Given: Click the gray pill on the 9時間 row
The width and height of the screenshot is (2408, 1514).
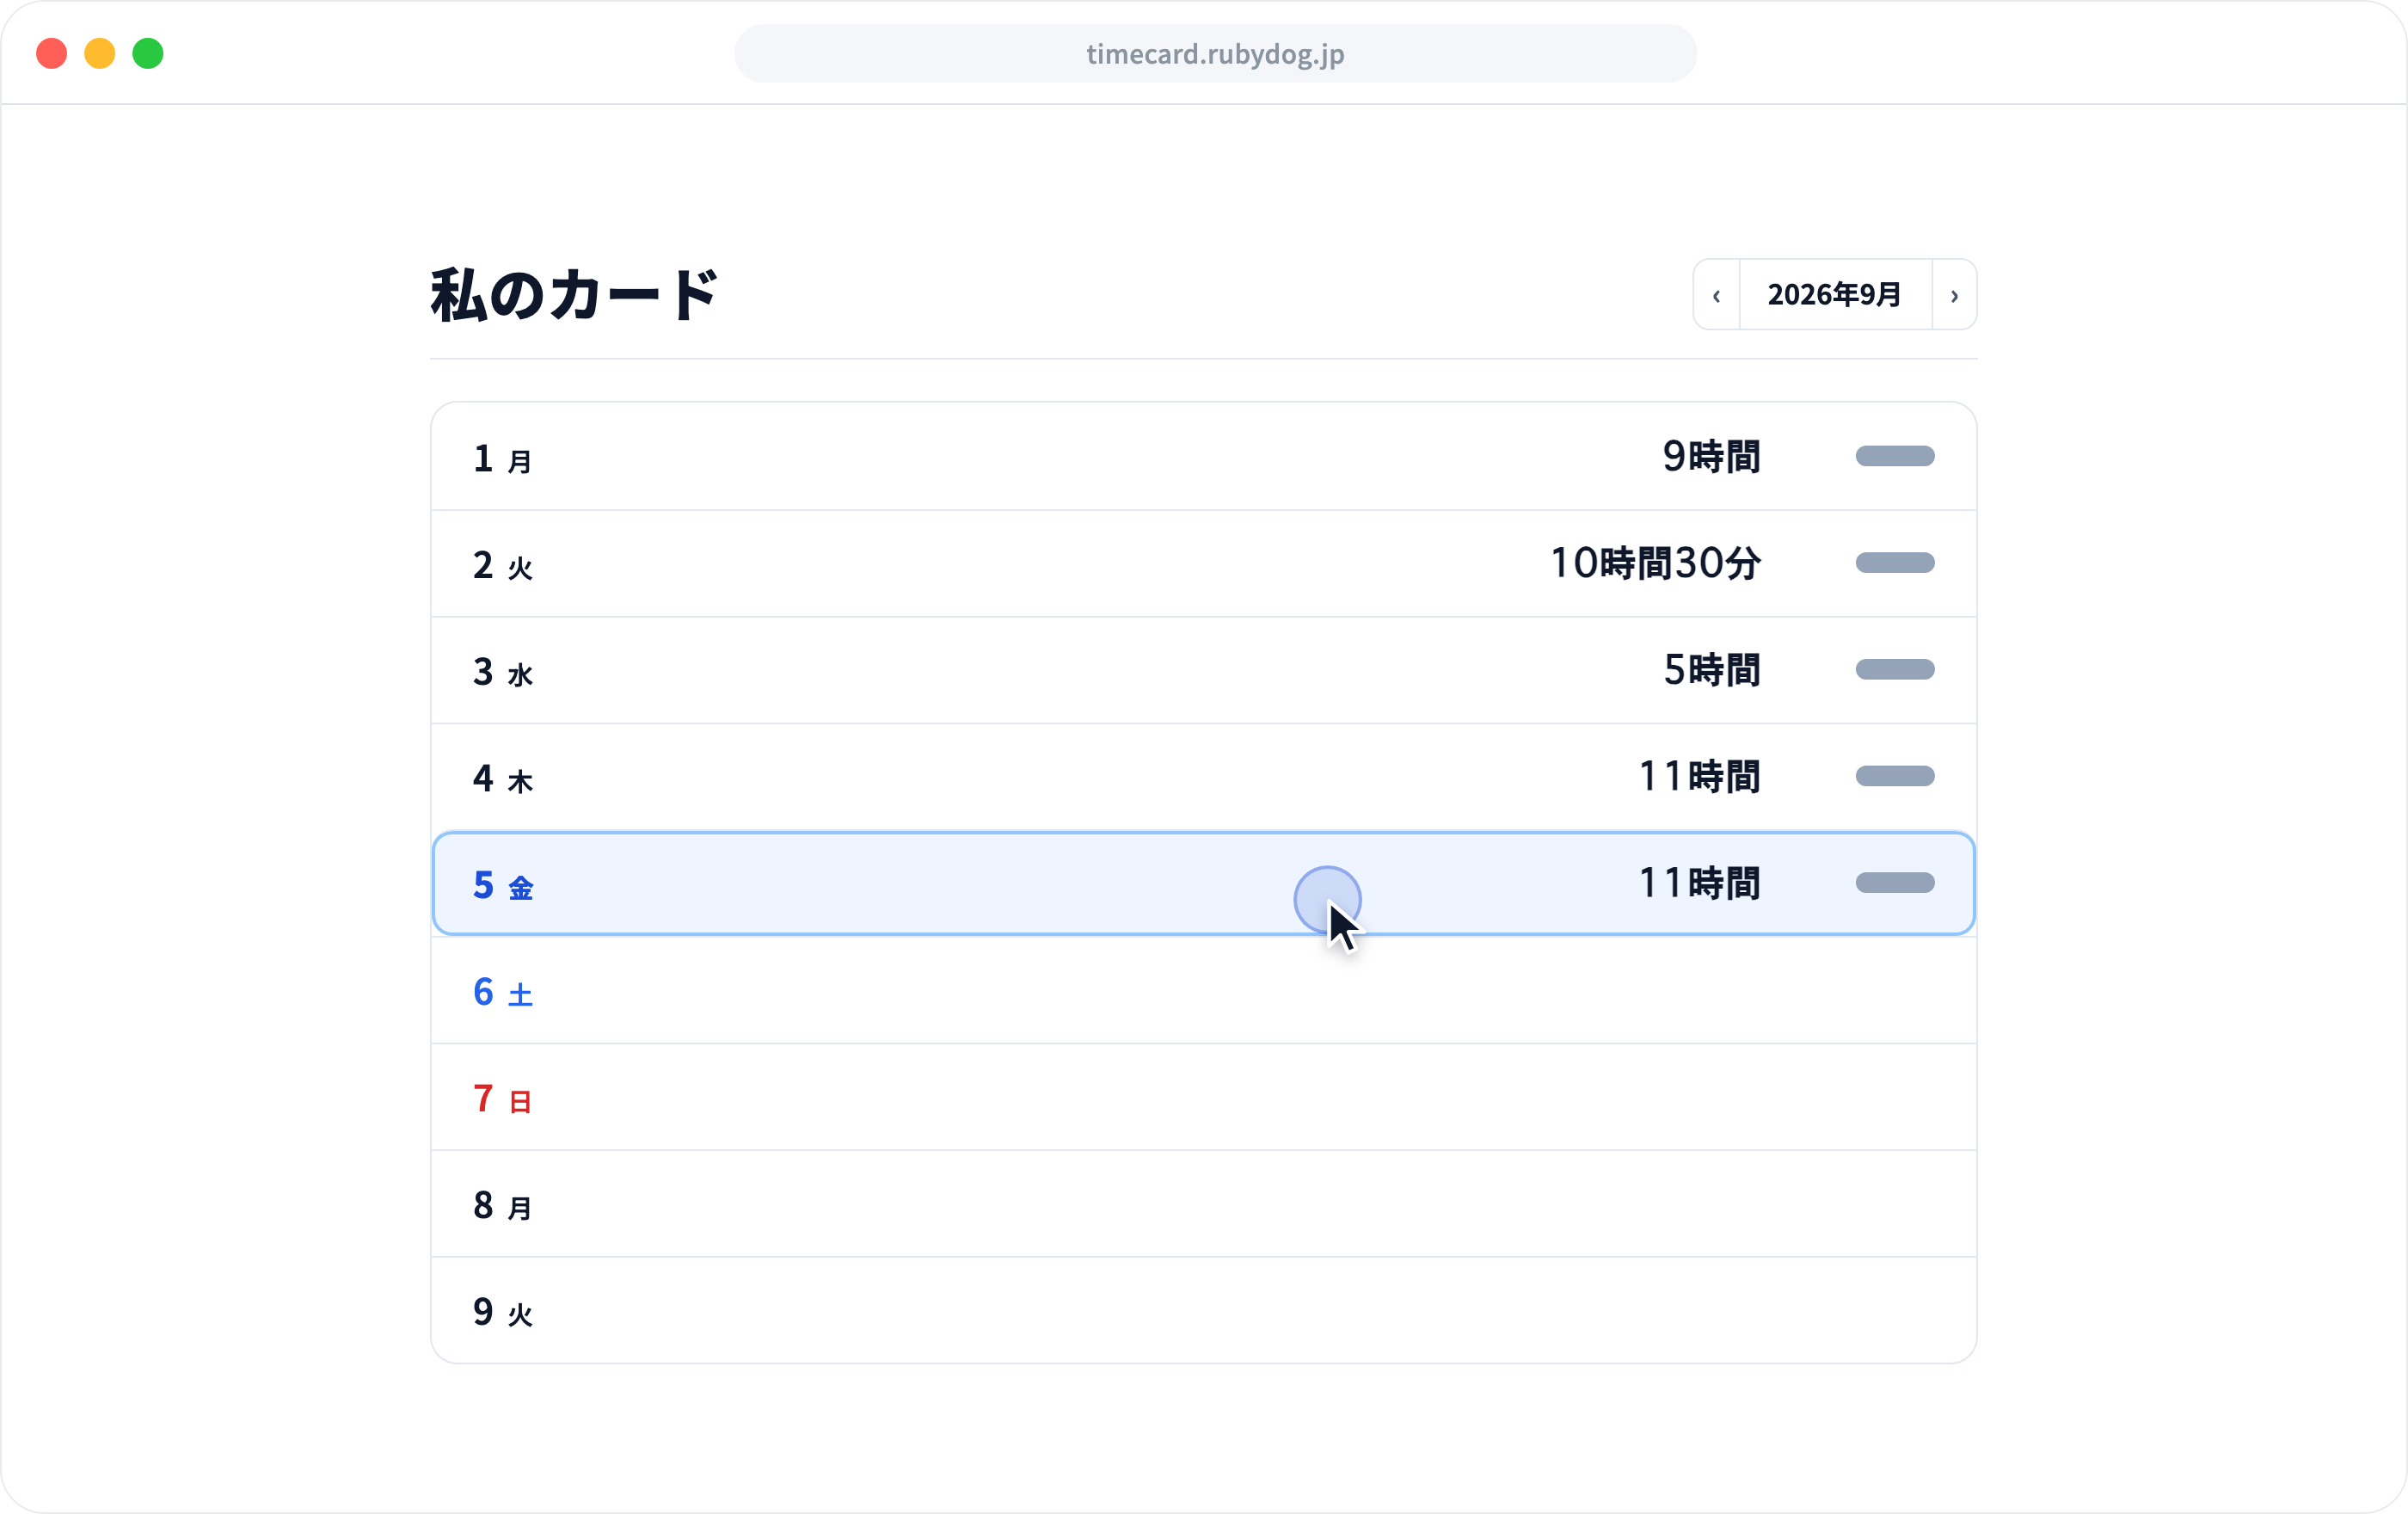Looking at the screenshot, I should coord(1895,456).
